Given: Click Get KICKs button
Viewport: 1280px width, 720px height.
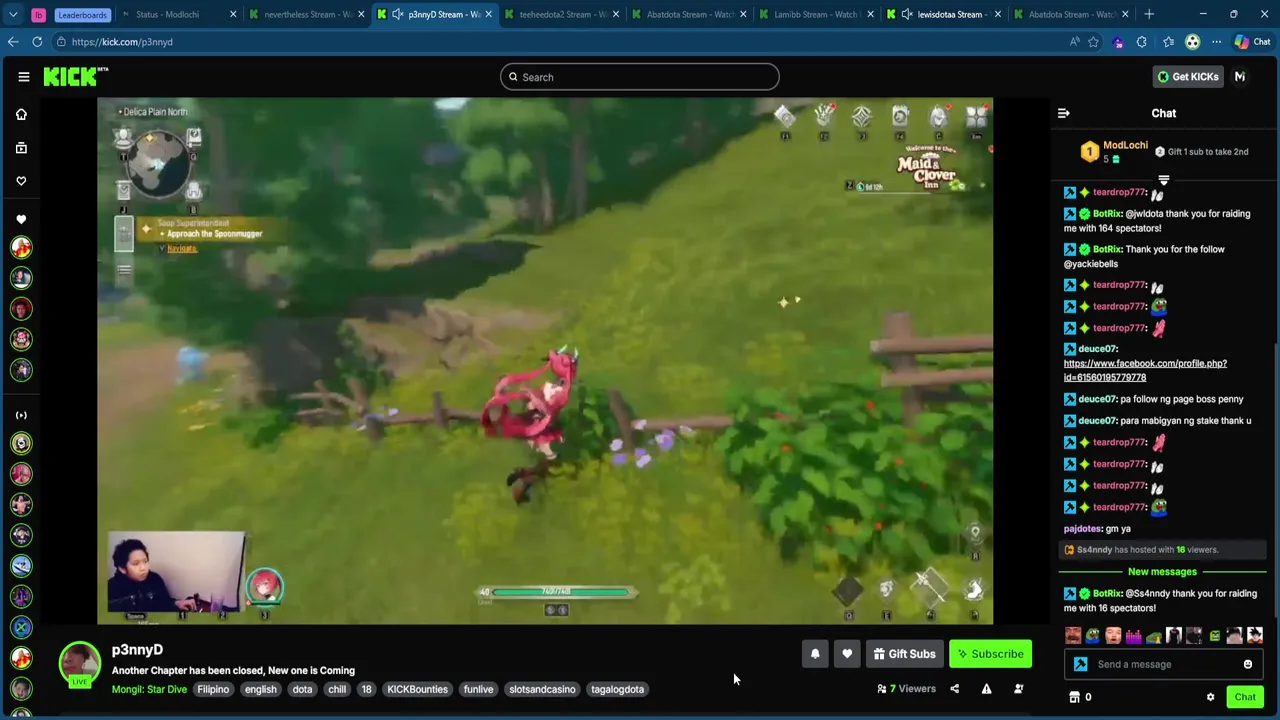Looking at the screenshot, I should (1188, 77).
